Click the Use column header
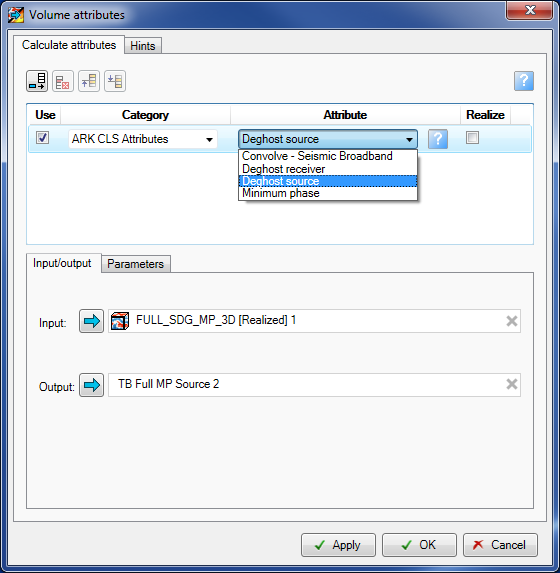Screen dimensions: 560x573 45,115
